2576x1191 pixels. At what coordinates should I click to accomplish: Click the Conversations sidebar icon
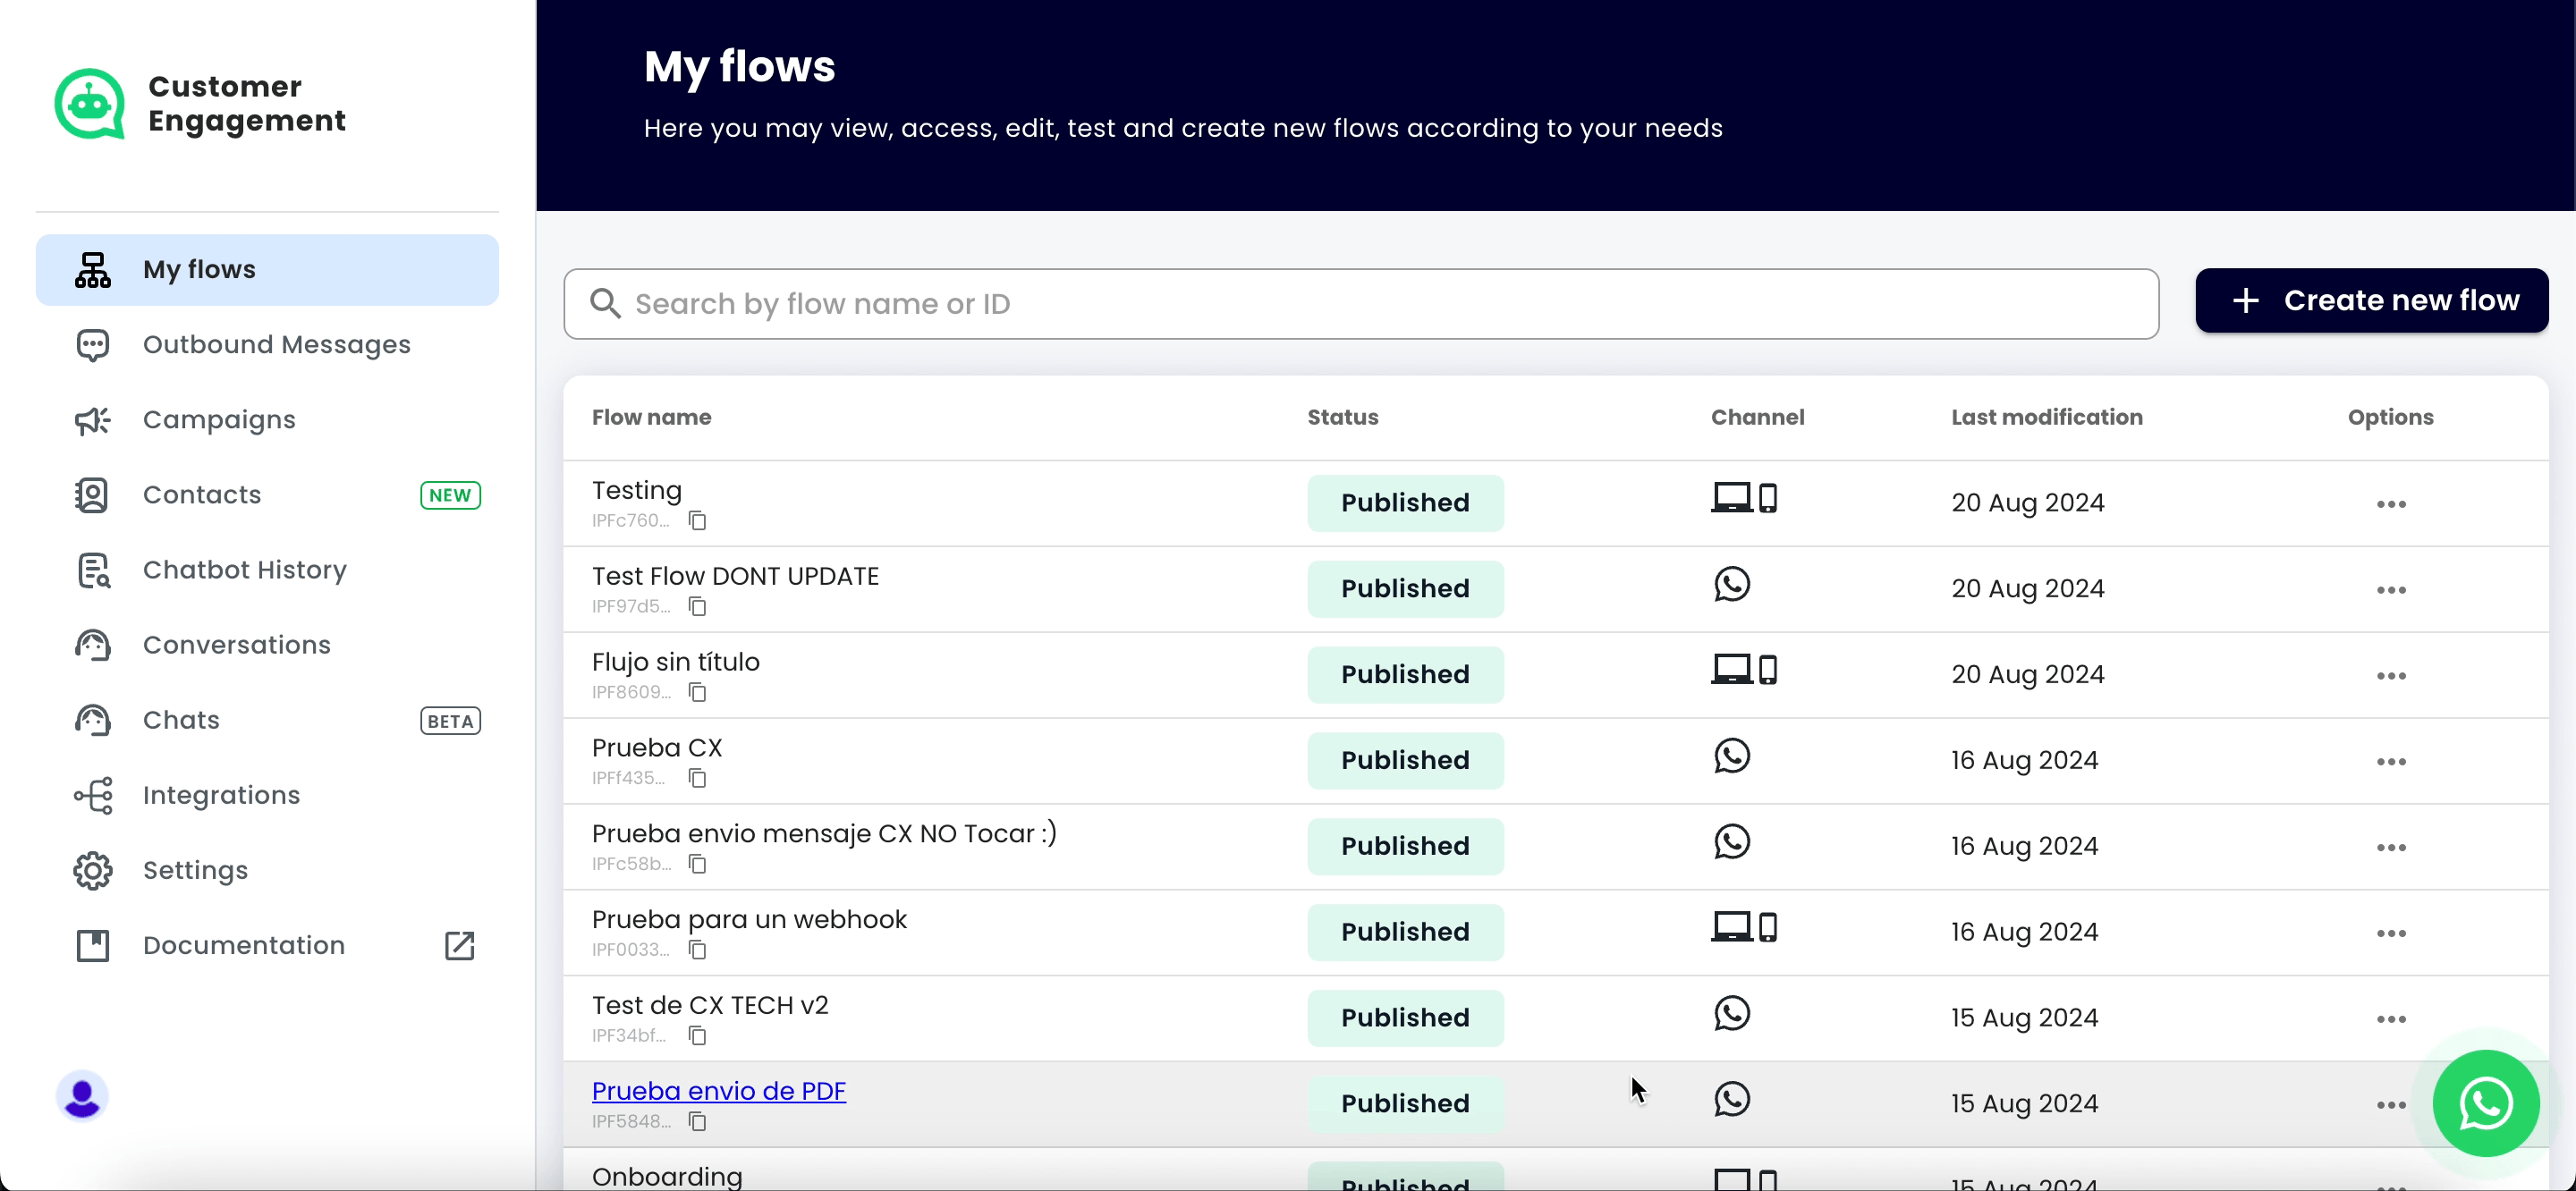point(94,644)
